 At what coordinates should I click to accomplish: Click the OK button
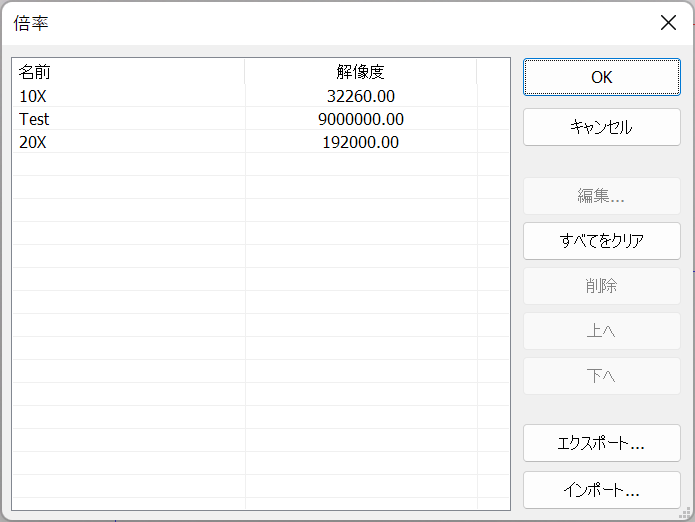(x=601, y=77)
